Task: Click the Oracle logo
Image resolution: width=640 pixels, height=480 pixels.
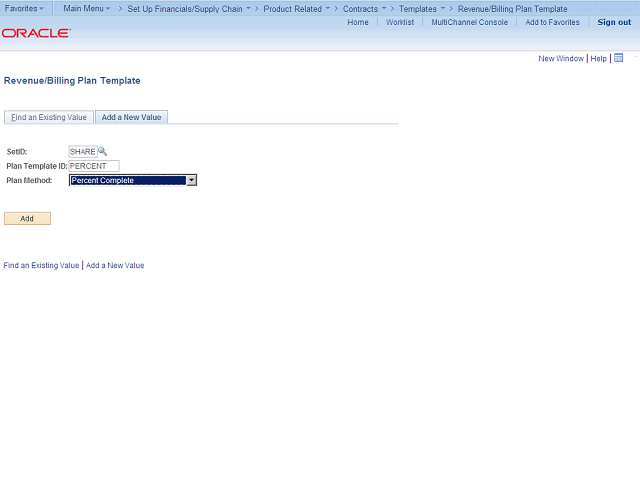Action: (37, 33)
